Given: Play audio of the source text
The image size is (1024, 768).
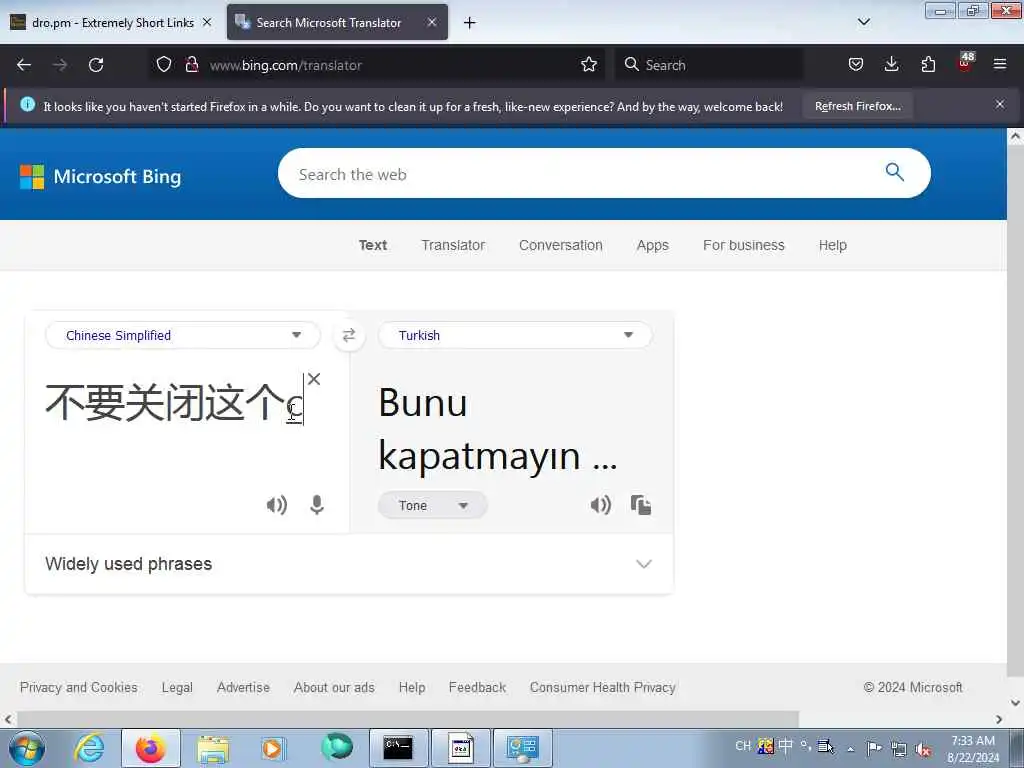Looking at the screenshot, I should pos(277,505).
